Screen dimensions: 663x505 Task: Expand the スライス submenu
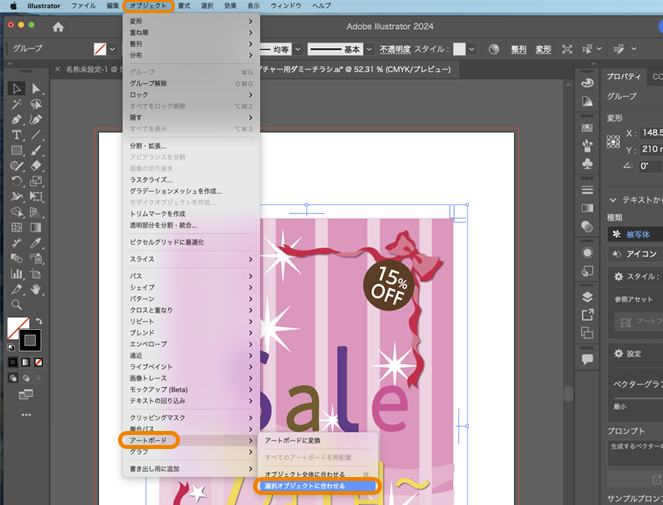[191, 259]
